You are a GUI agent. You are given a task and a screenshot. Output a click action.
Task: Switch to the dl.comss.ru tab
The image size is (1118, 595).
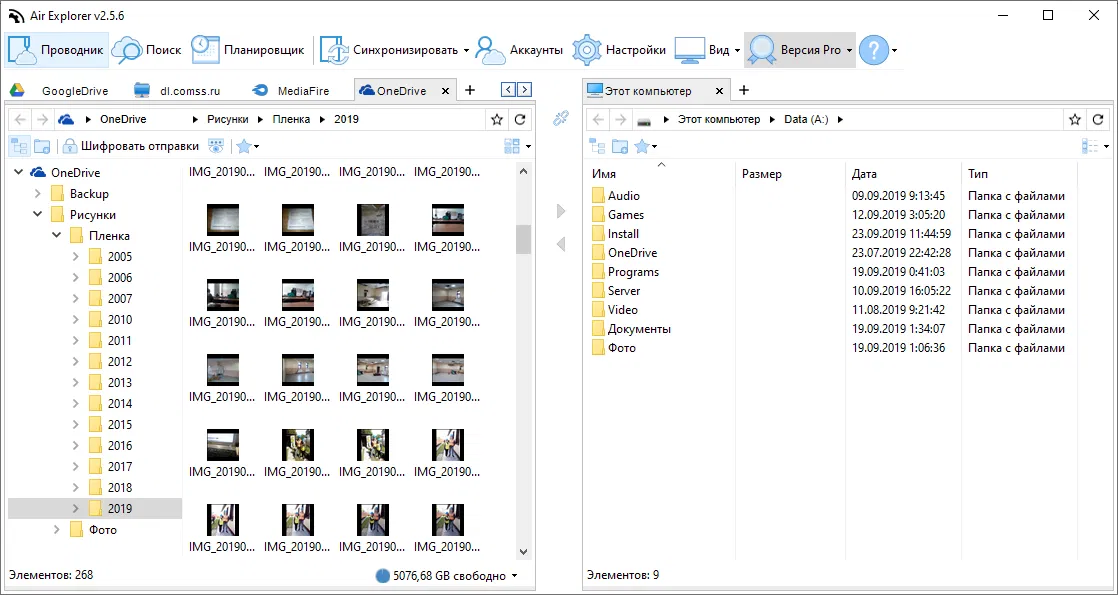pyautogui.click(x=178, y=91)
